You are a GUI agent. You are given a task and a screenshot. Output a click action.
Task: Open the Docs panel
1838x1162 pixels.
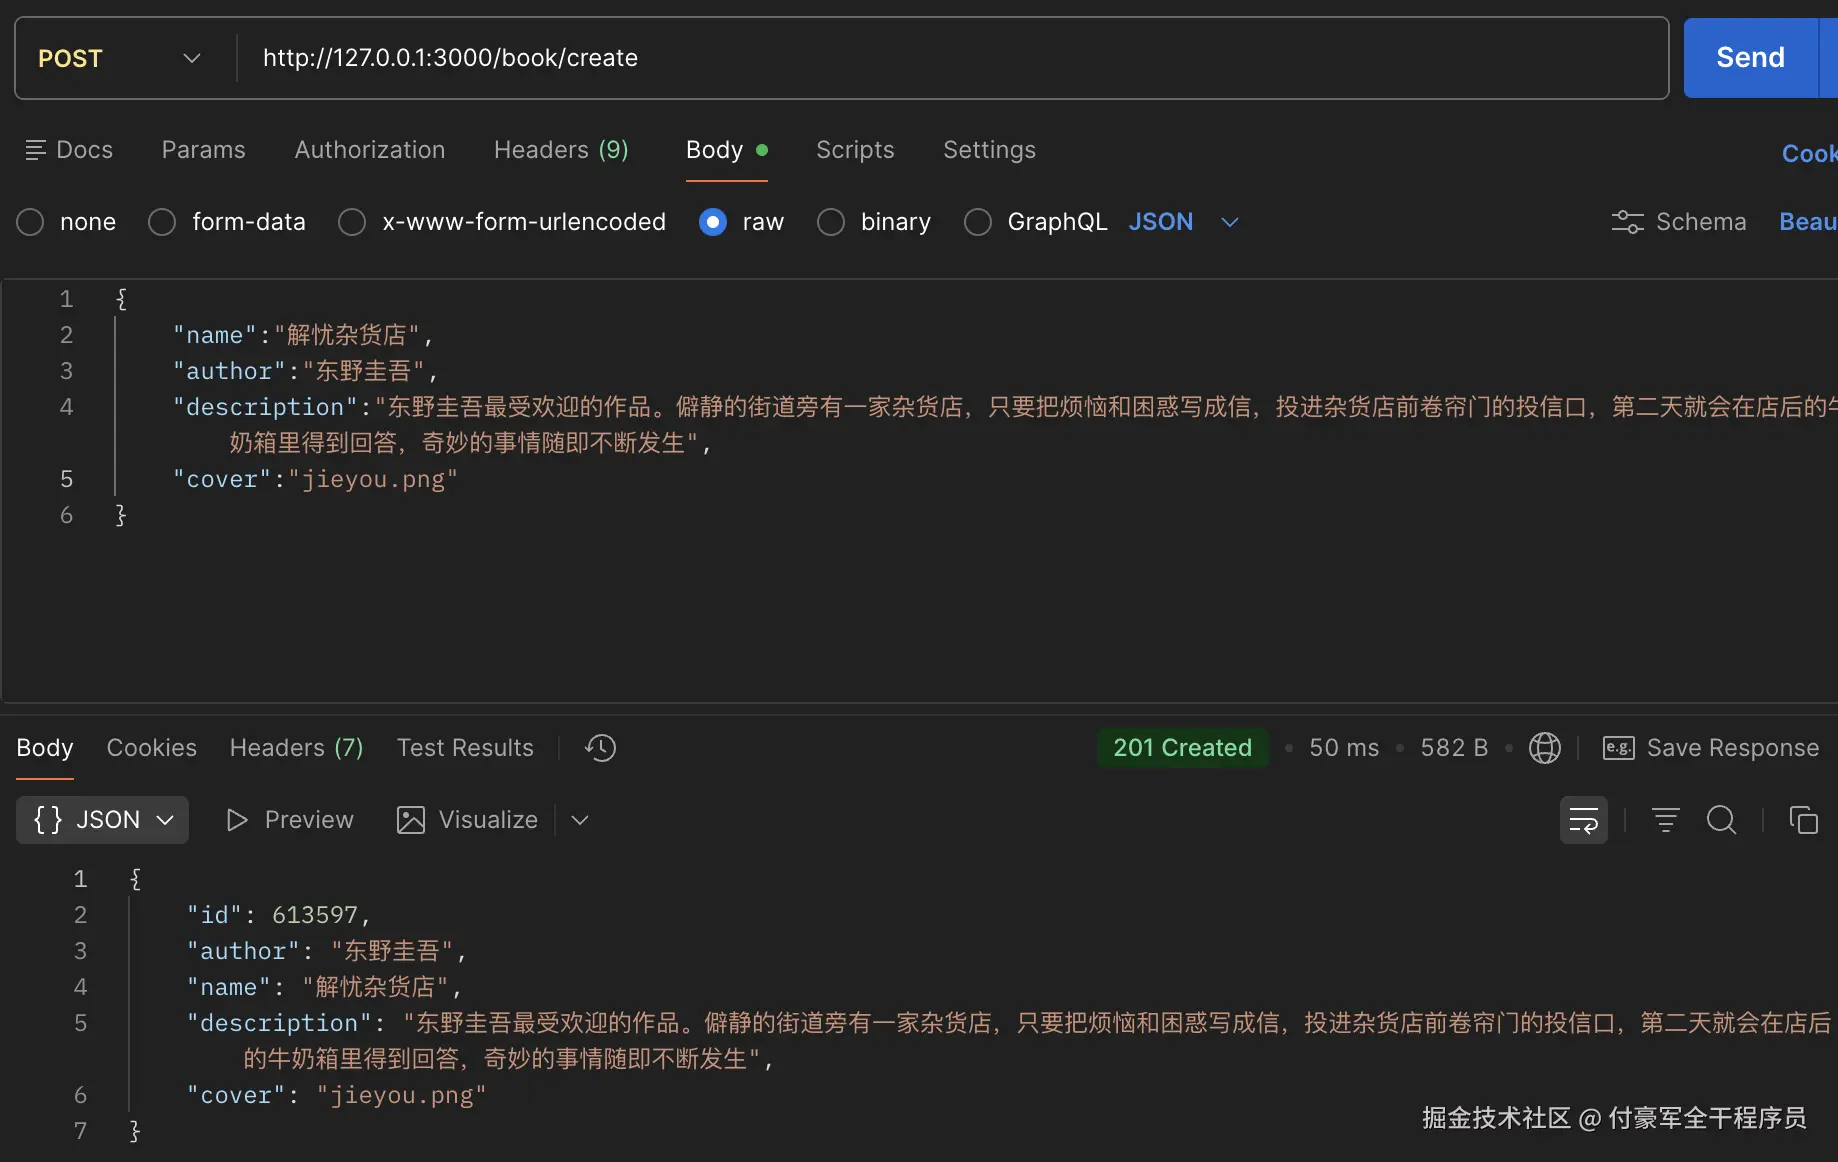(x=69, y=150)
